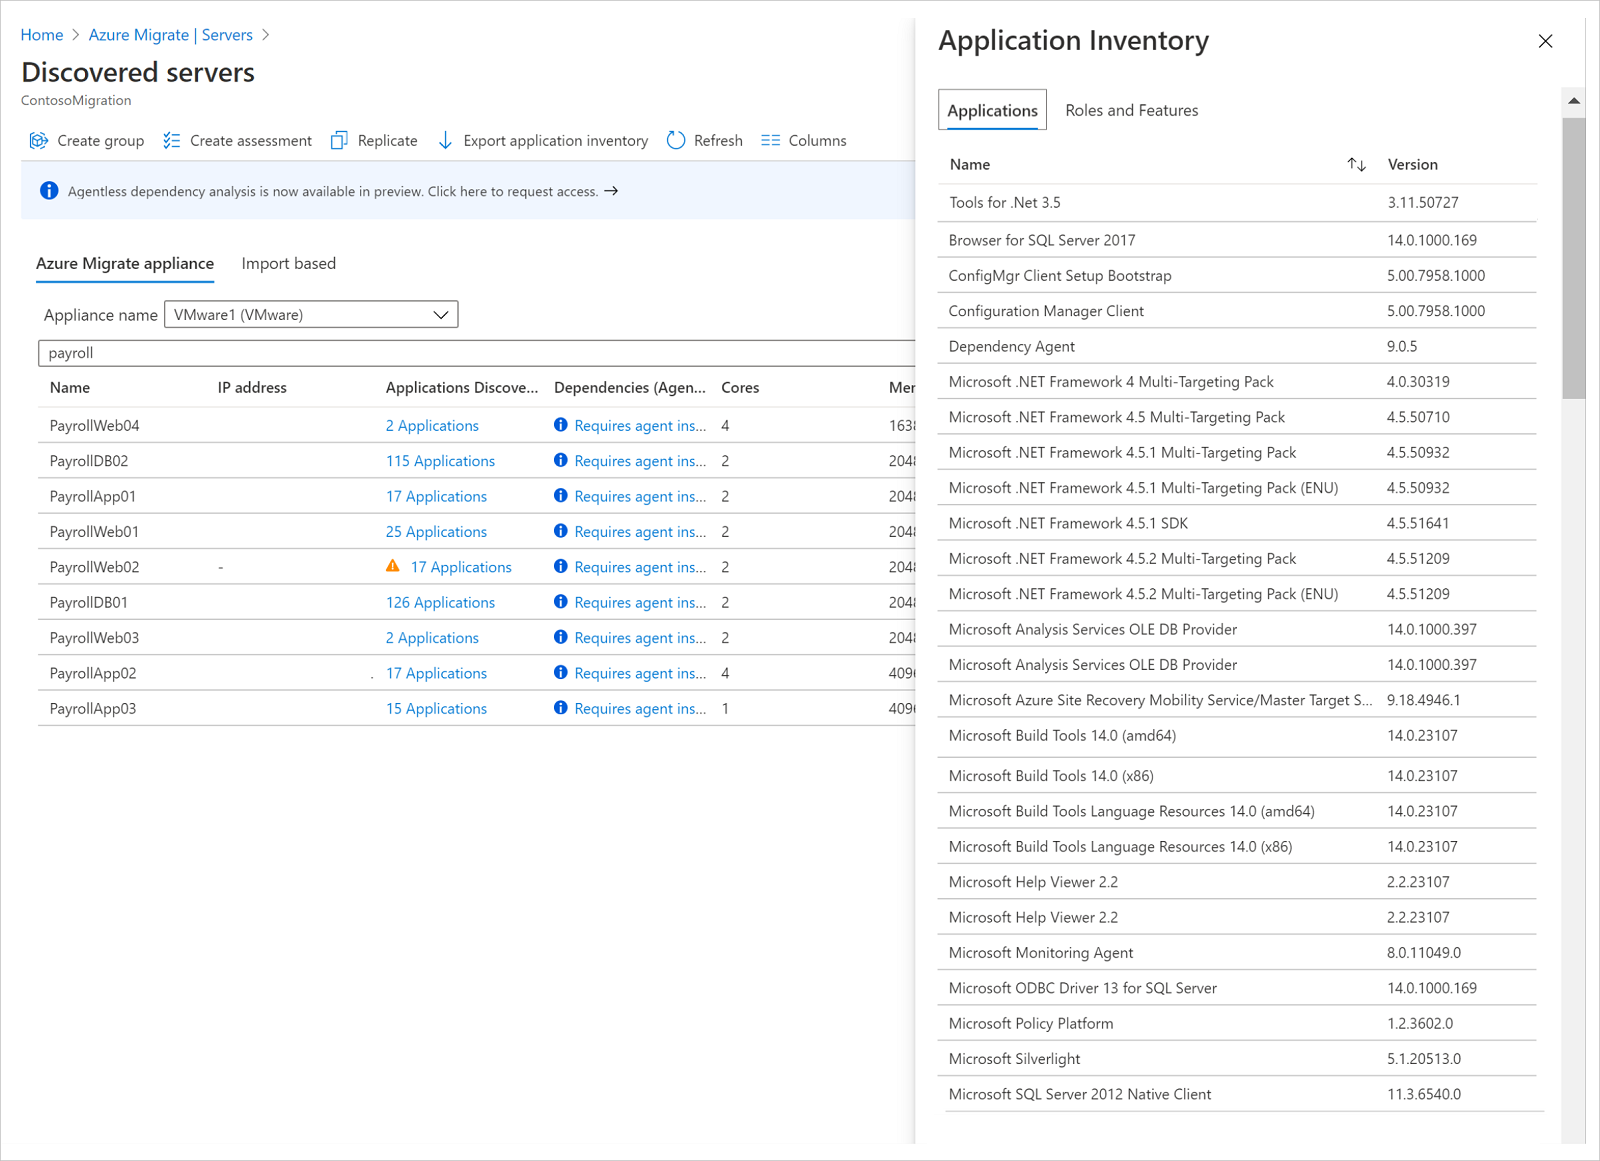Toggle sort order on the Name column

click(1357, 164)
